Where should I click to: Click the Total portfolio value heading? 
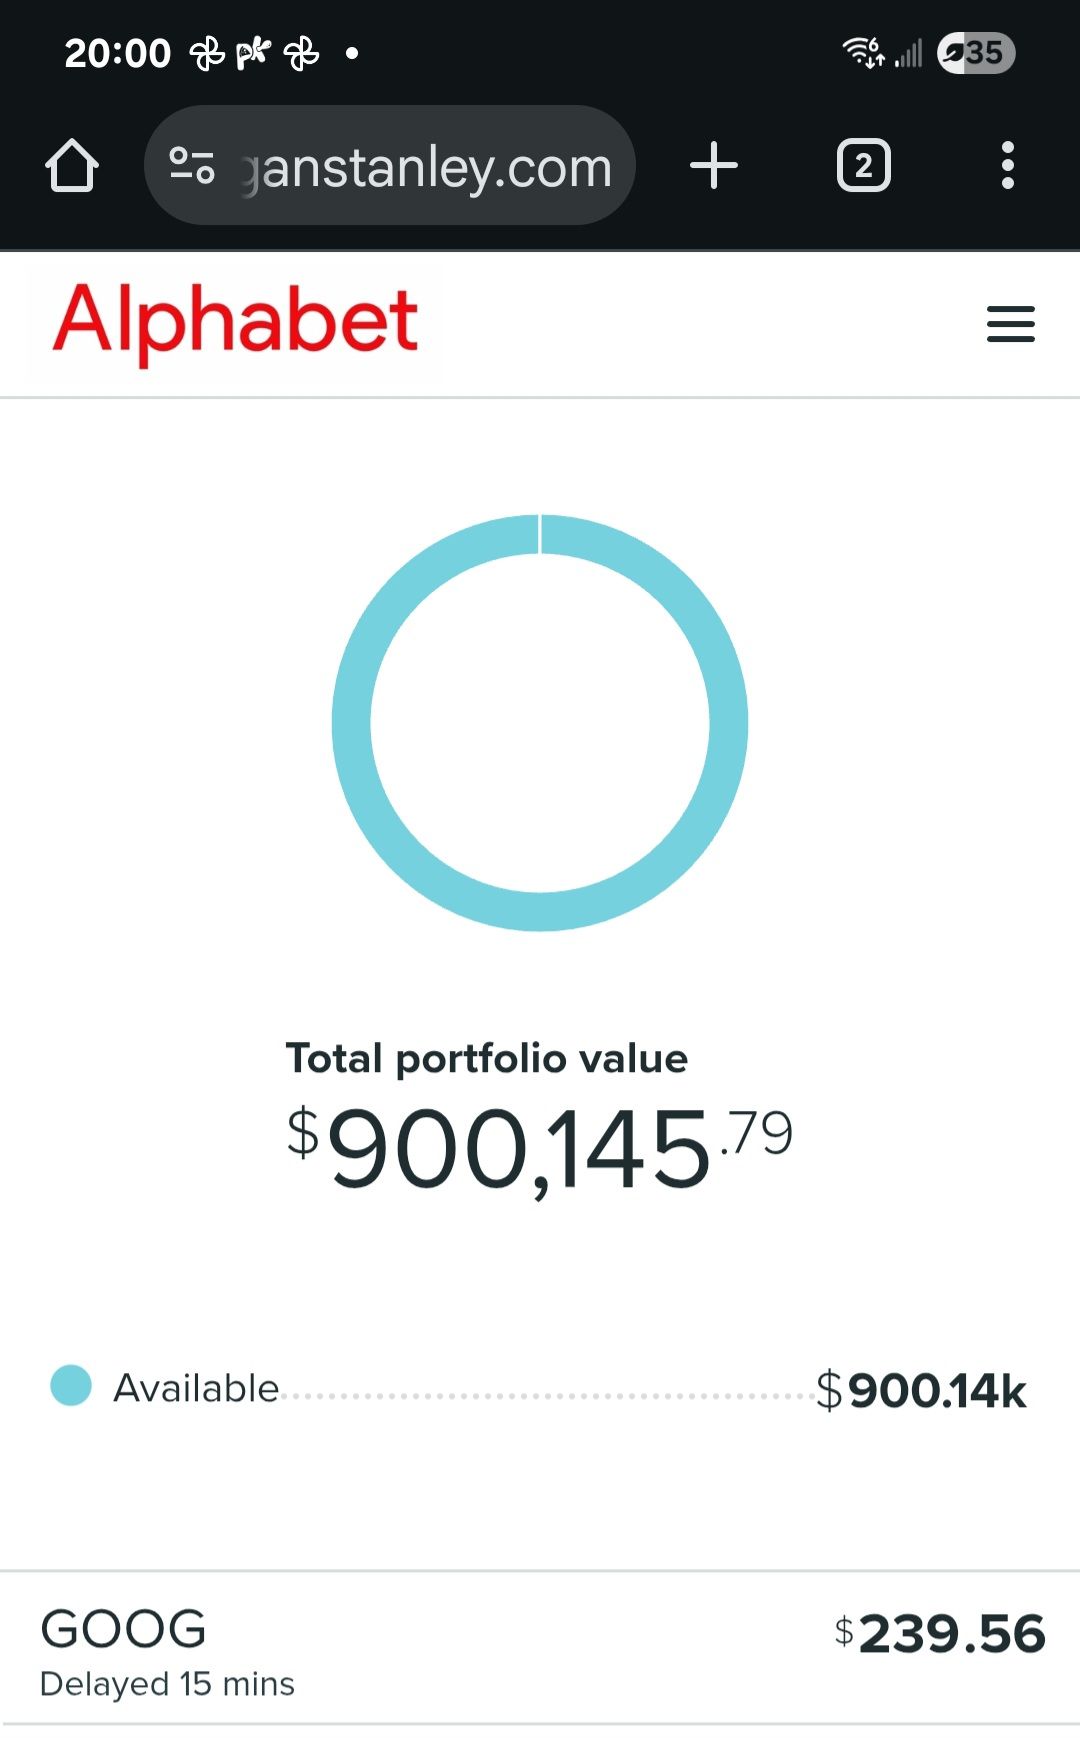coord(487,1058)
